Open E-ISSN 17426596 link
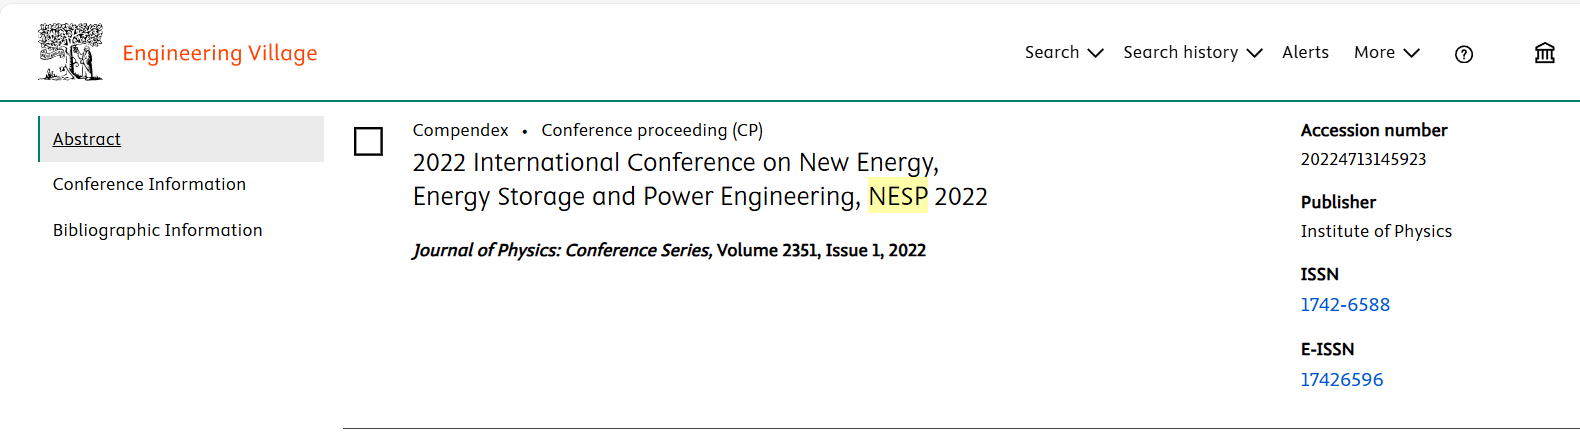1580x440 pixels. click(x=1341, y=380)
